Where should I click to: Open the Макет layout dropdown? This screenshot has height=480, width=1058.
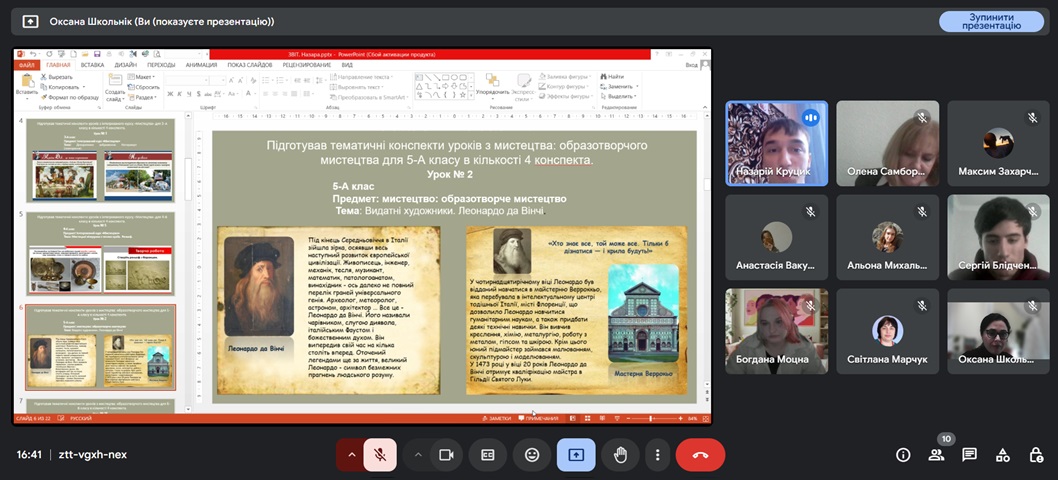[140, 77]
